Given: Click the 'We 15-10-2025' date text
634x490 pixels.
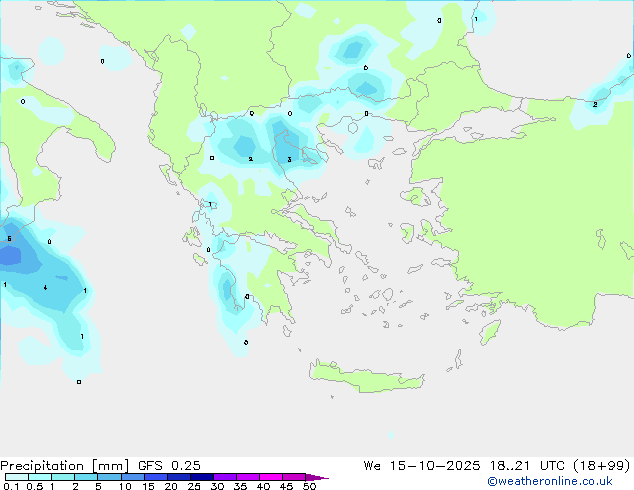Looking at the screenshot, I should pyautogui.click(x=422, y=466).
